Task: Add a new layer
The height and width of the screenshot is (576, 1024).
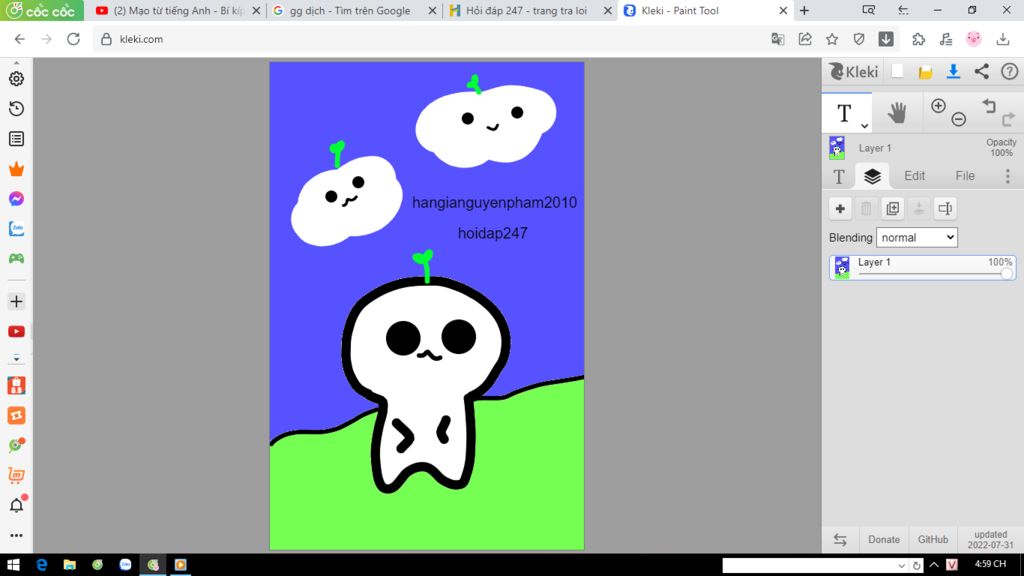Action: (x=840, y=209)
